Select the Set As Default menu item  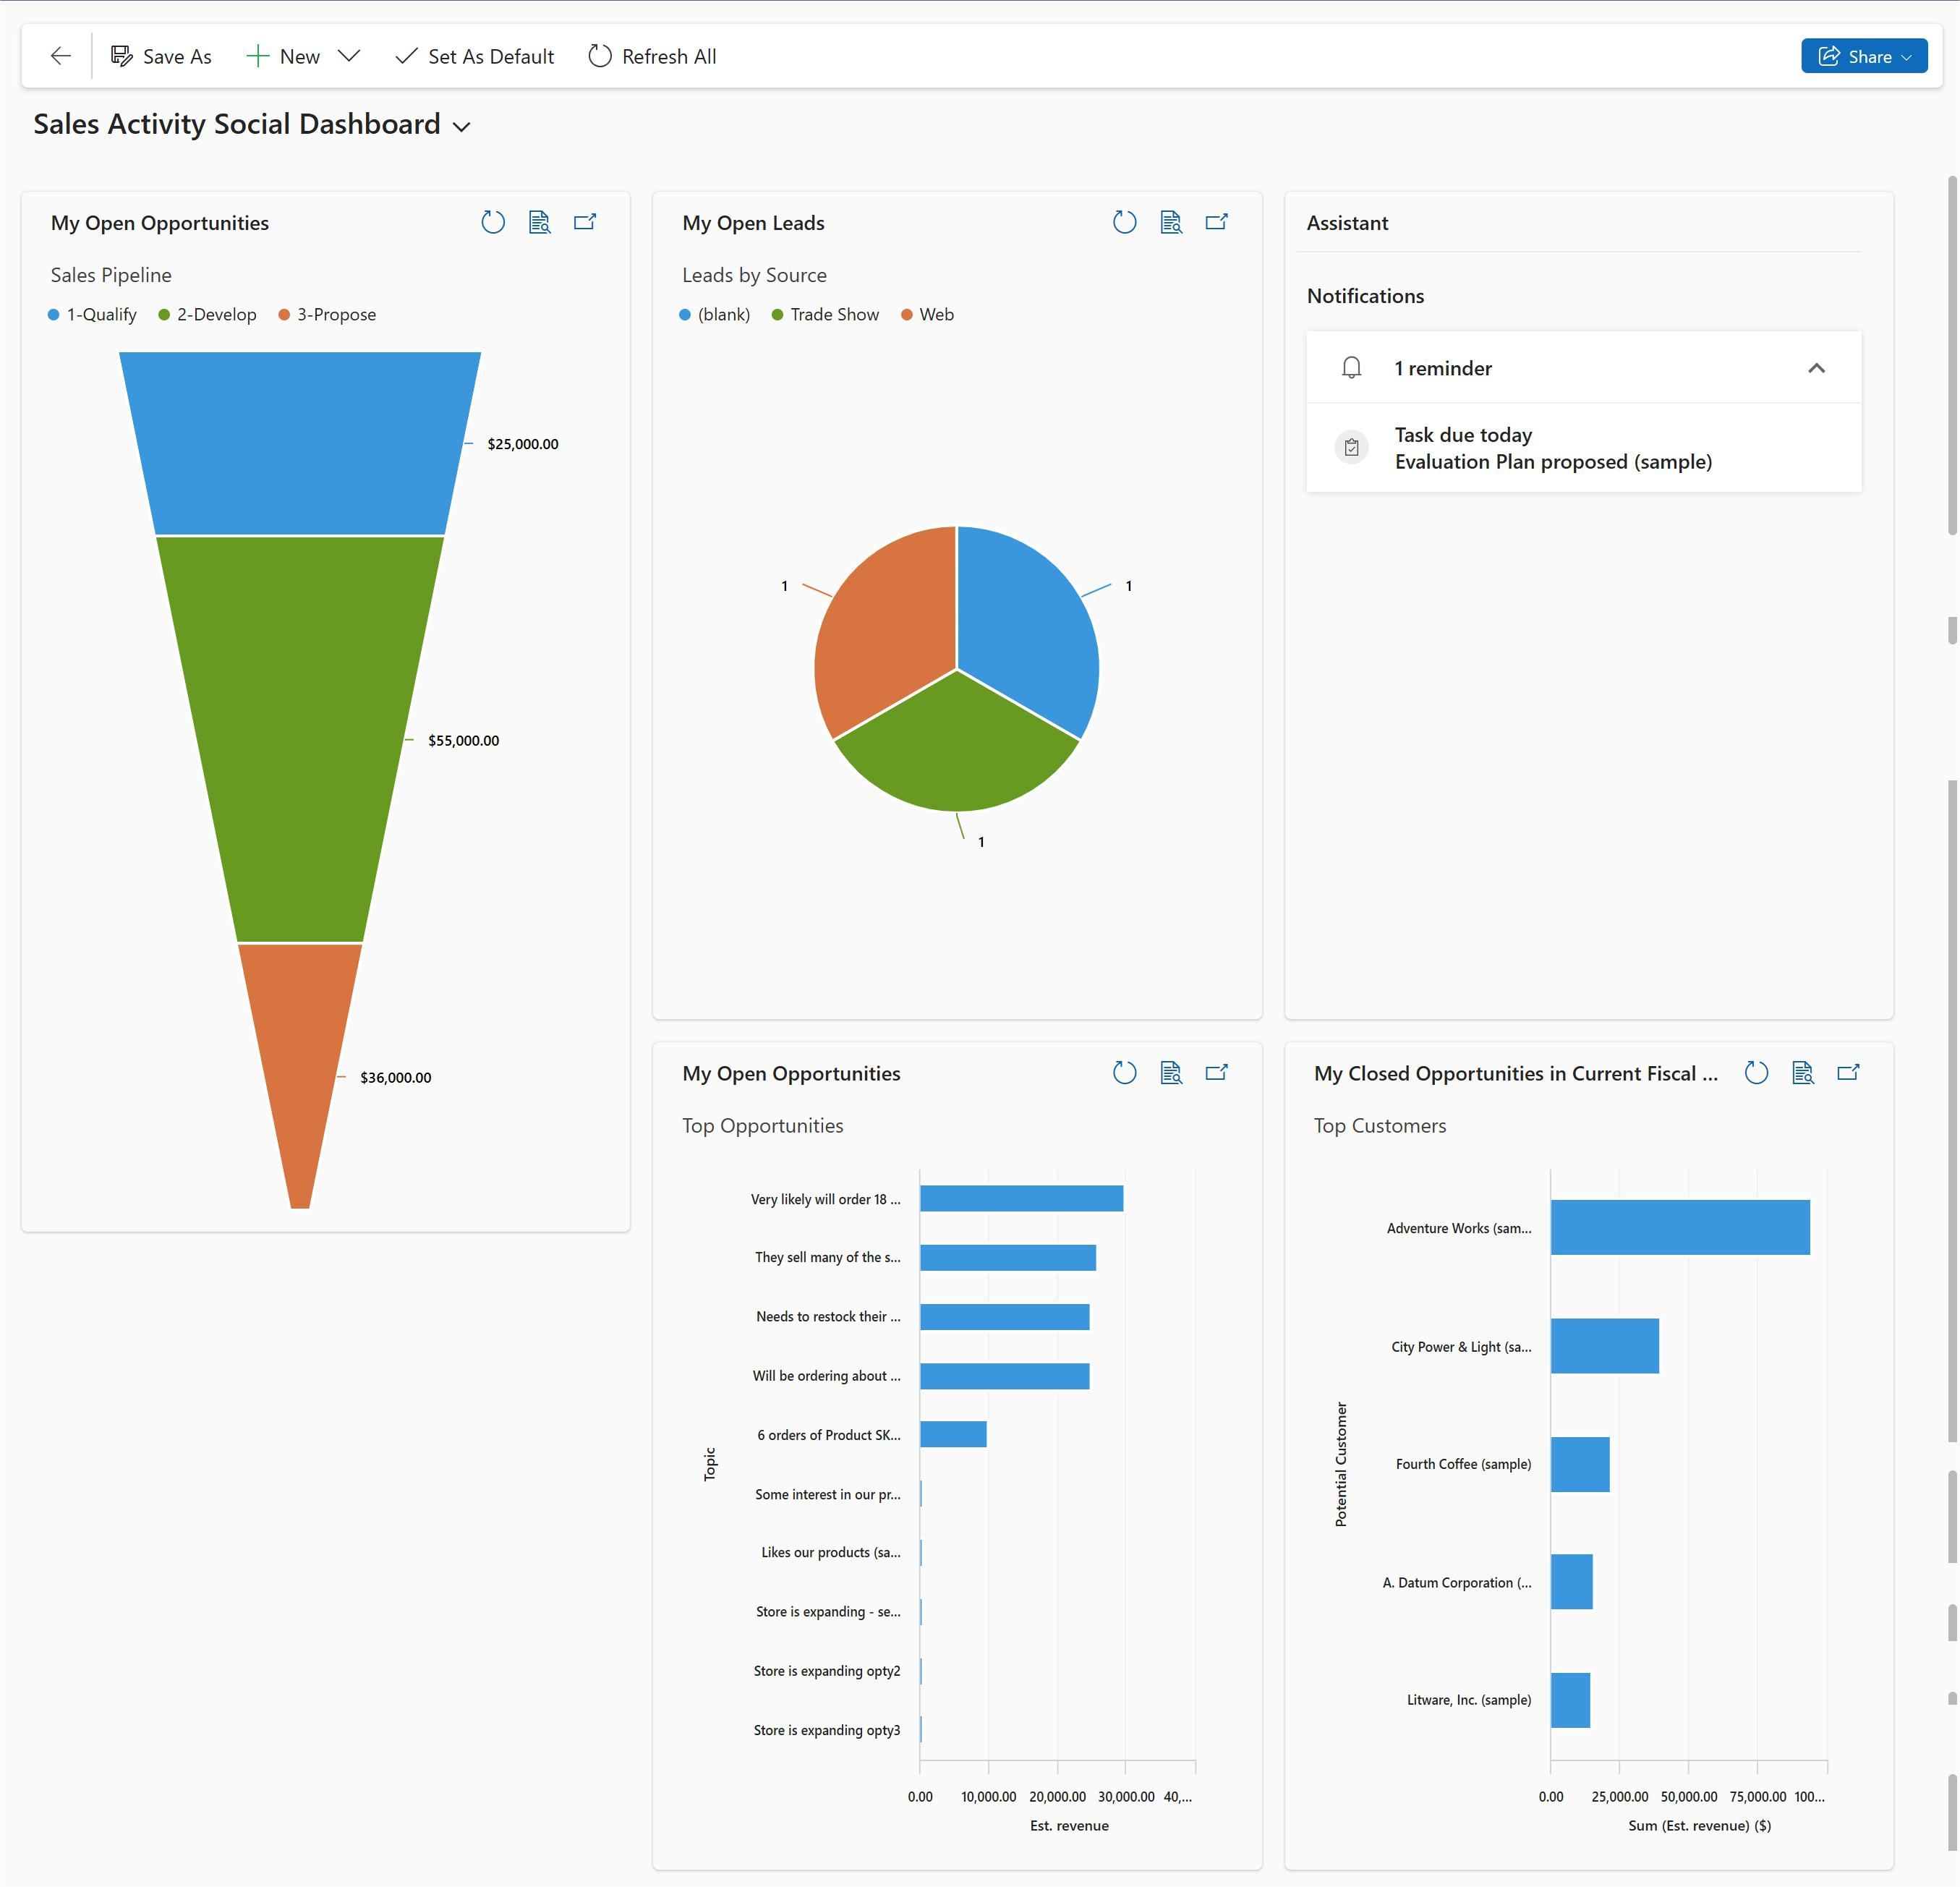pos(472,56)
